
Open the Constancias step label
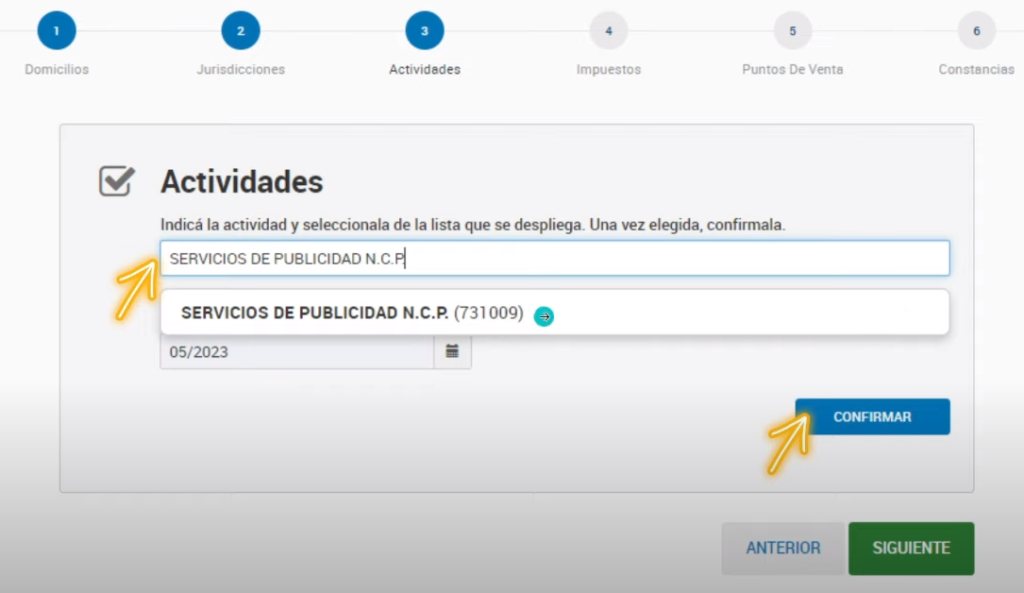click(x=976, y=70)
